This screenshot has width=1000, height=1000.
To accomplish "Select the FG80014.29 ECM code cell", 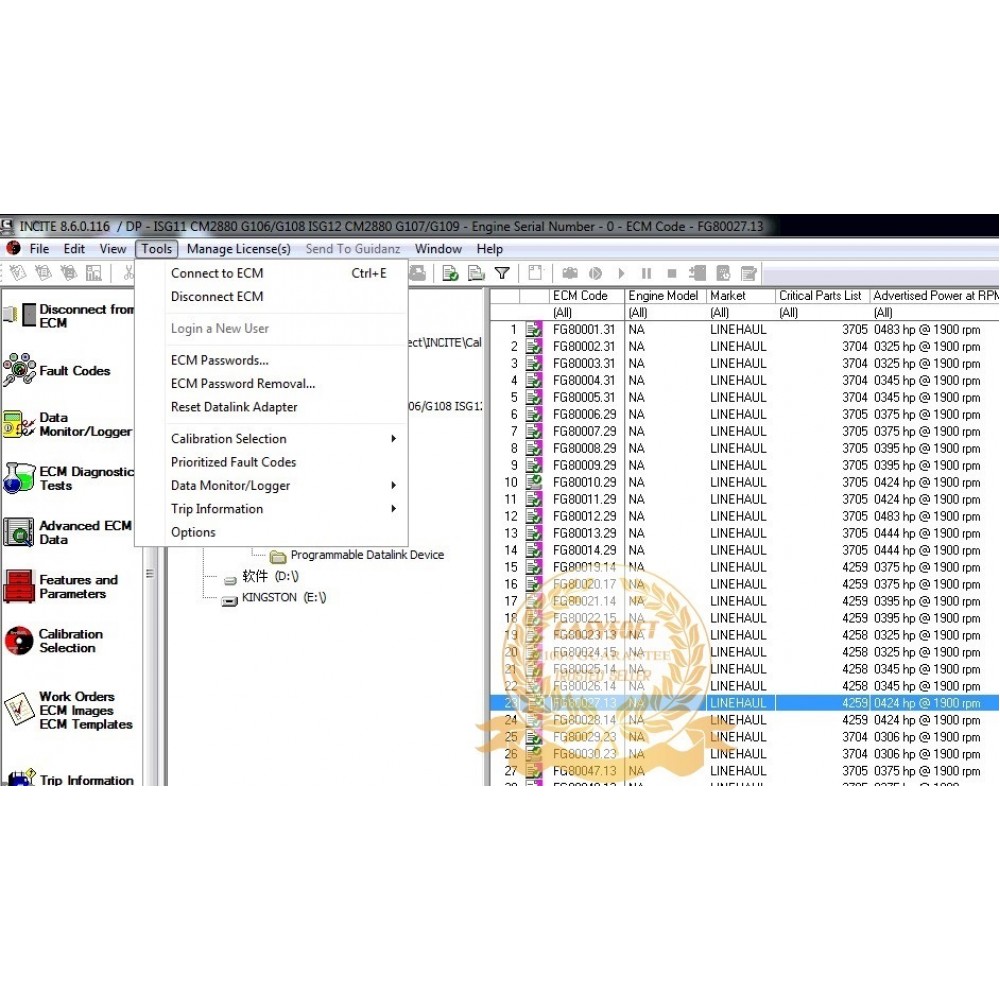I will pos(584,550).
